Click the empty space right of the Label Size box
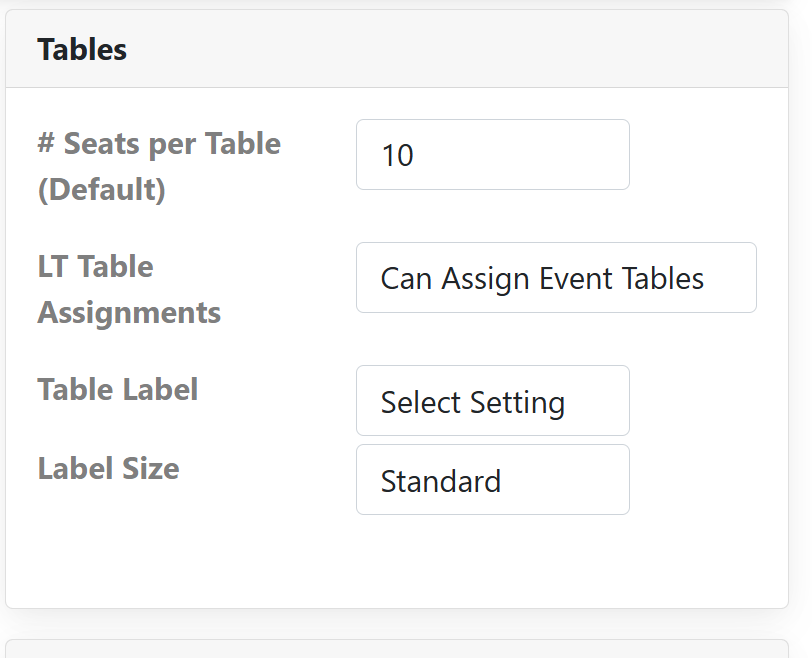 coord(705,480)
